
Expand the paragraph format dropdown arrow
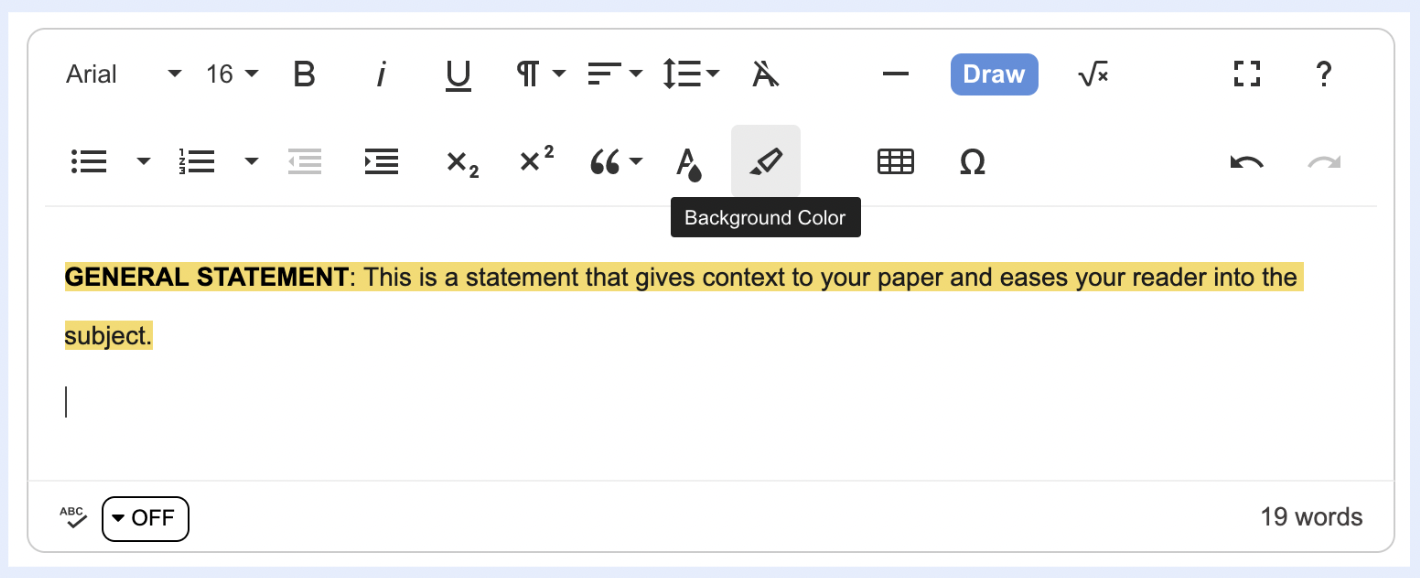coord(559,74)
